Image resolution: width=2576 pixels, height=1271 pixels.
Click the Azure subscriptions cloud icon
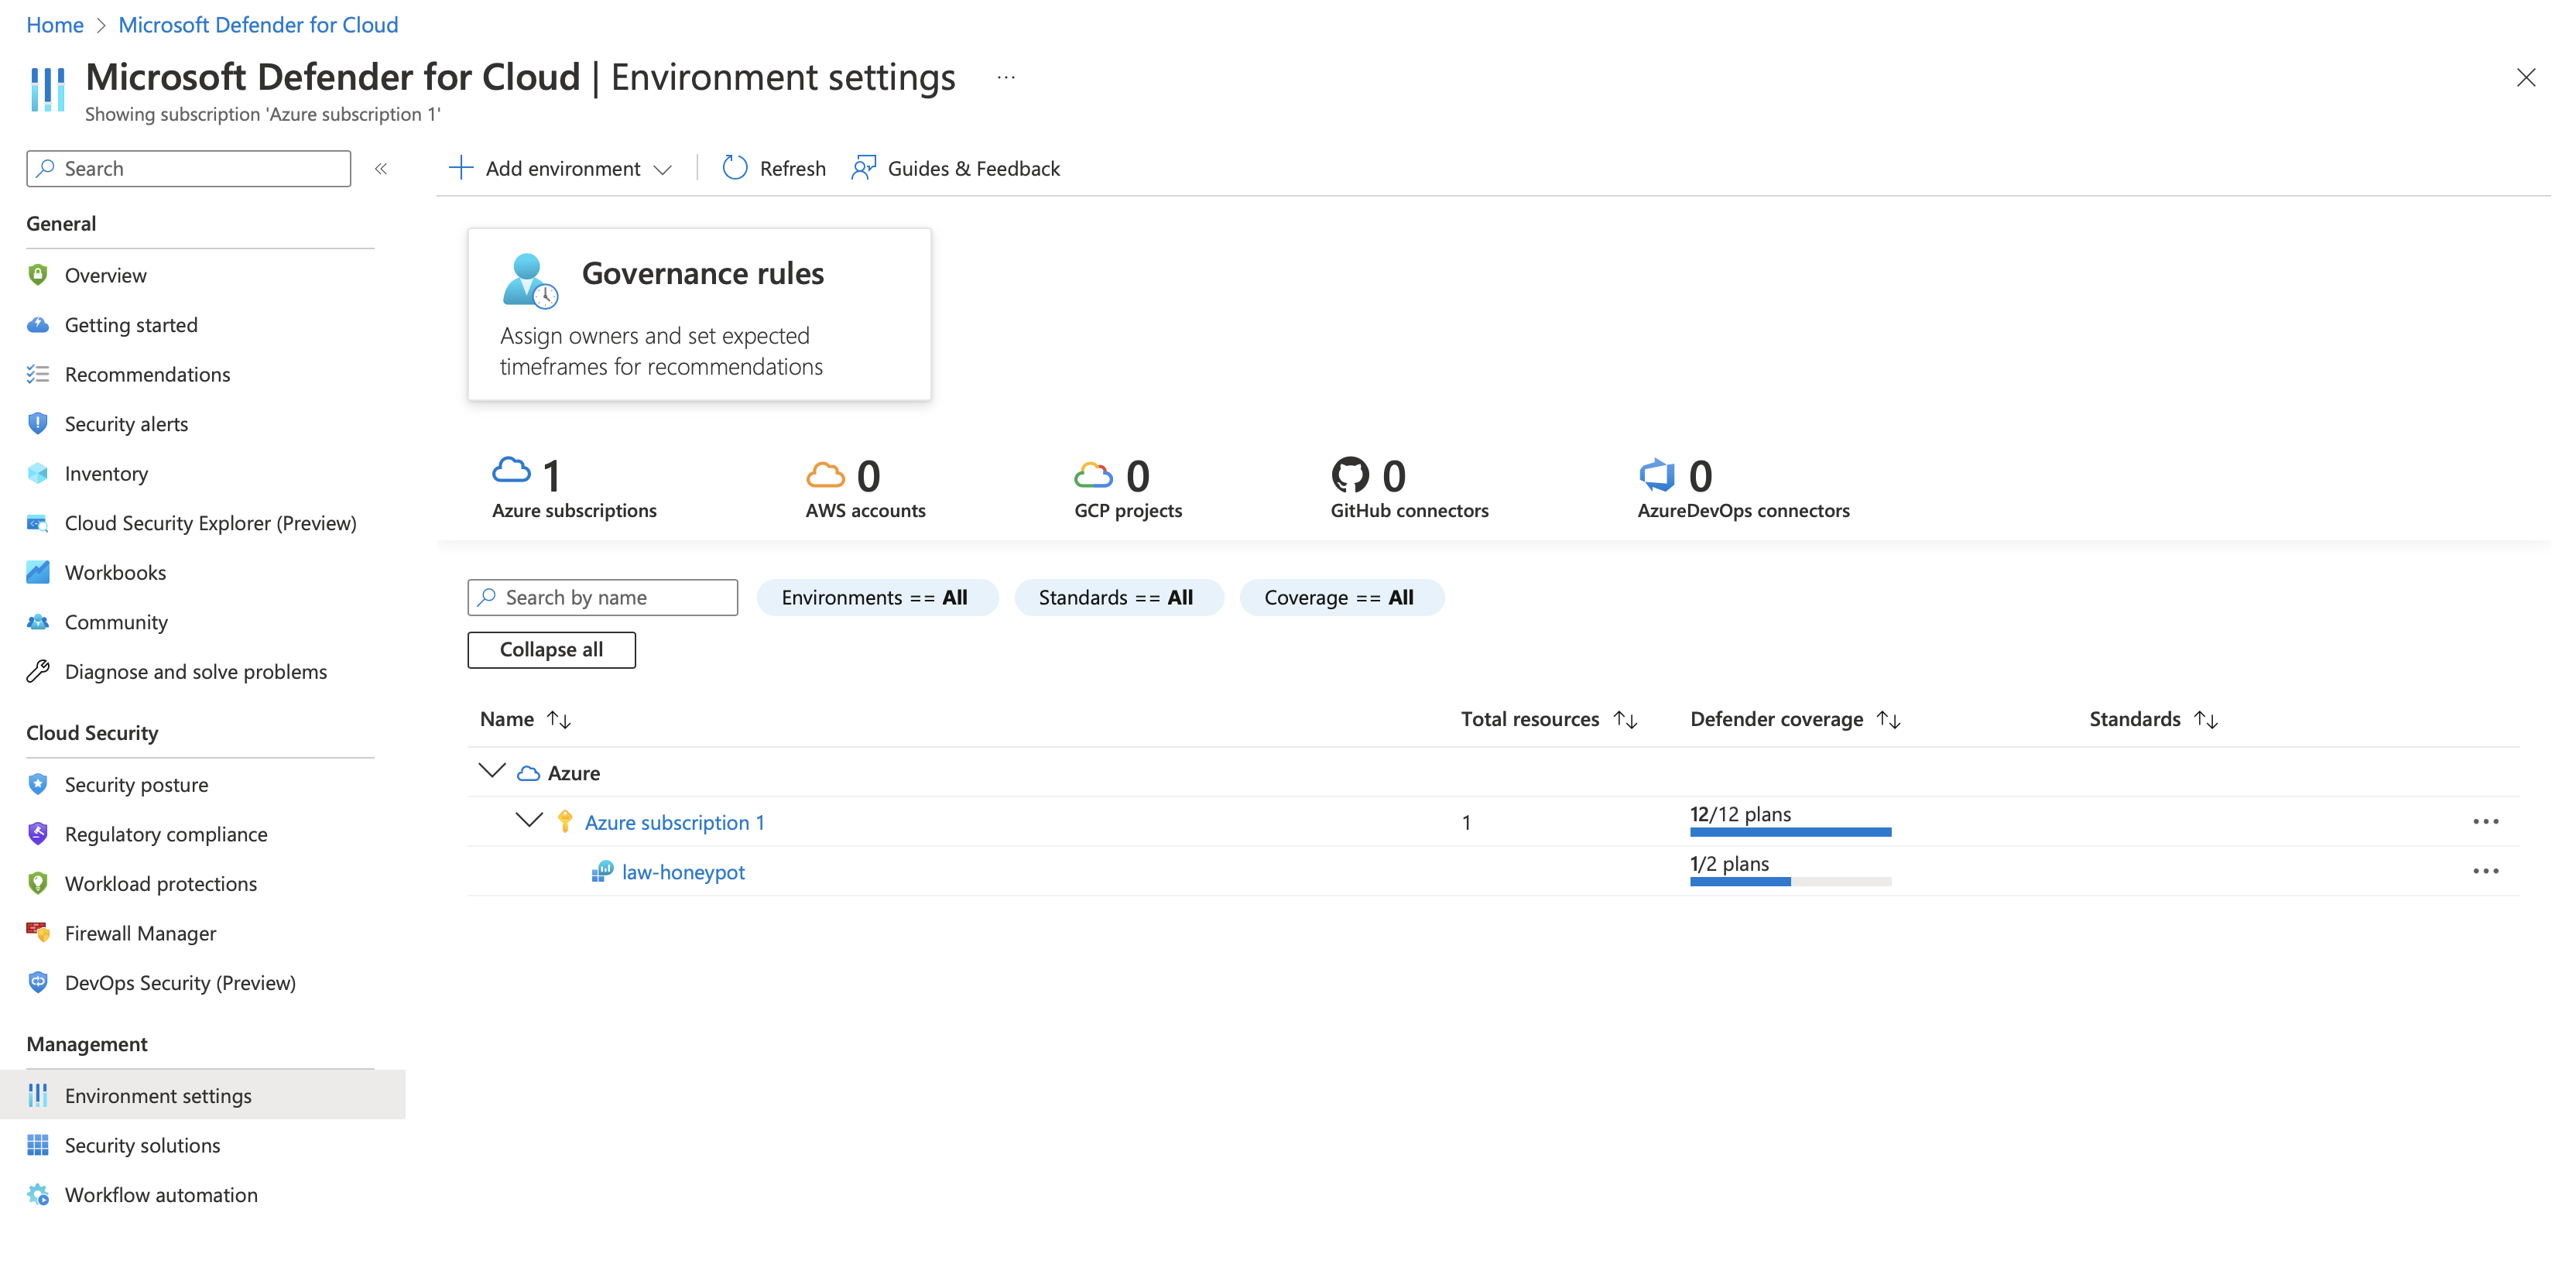(512, 470)
